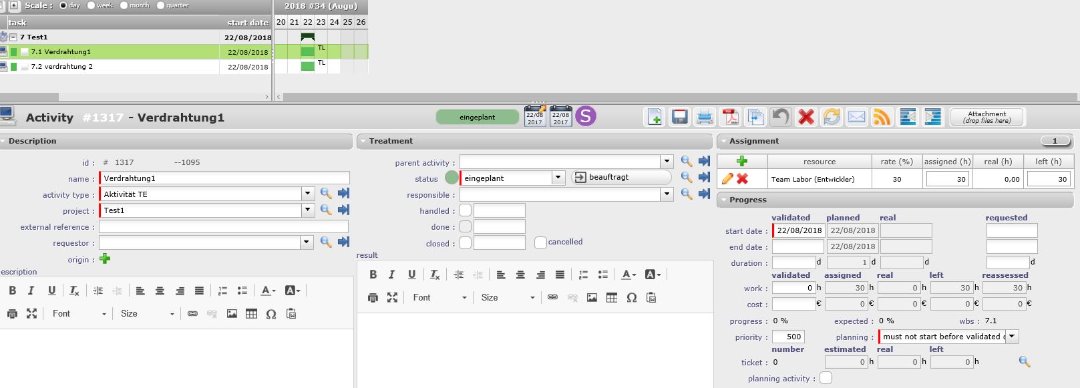The height and width of the screenshot is (388, 1080).
Task: Expand the status dropdown showing eingeplant
Action: (x=559, y=177)
